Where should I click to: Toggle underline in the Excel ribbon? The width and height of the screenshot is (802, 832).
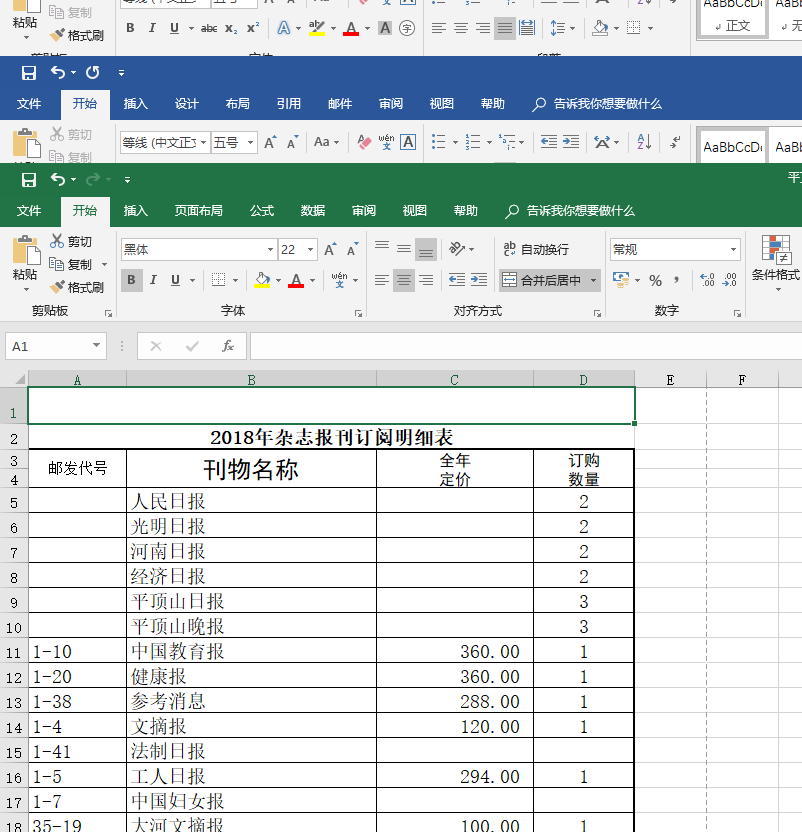coord(175,280)
